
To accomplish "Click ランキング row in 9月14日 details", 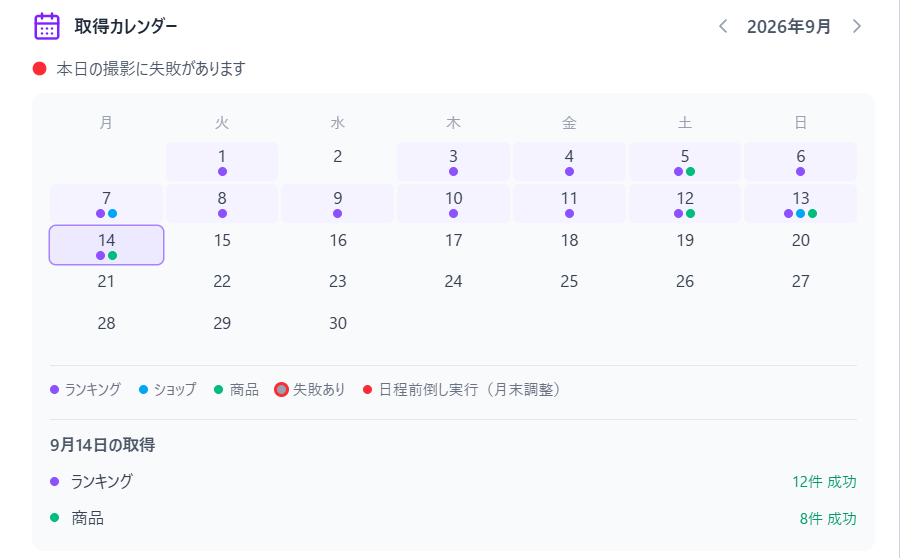I will pos(453,482).
